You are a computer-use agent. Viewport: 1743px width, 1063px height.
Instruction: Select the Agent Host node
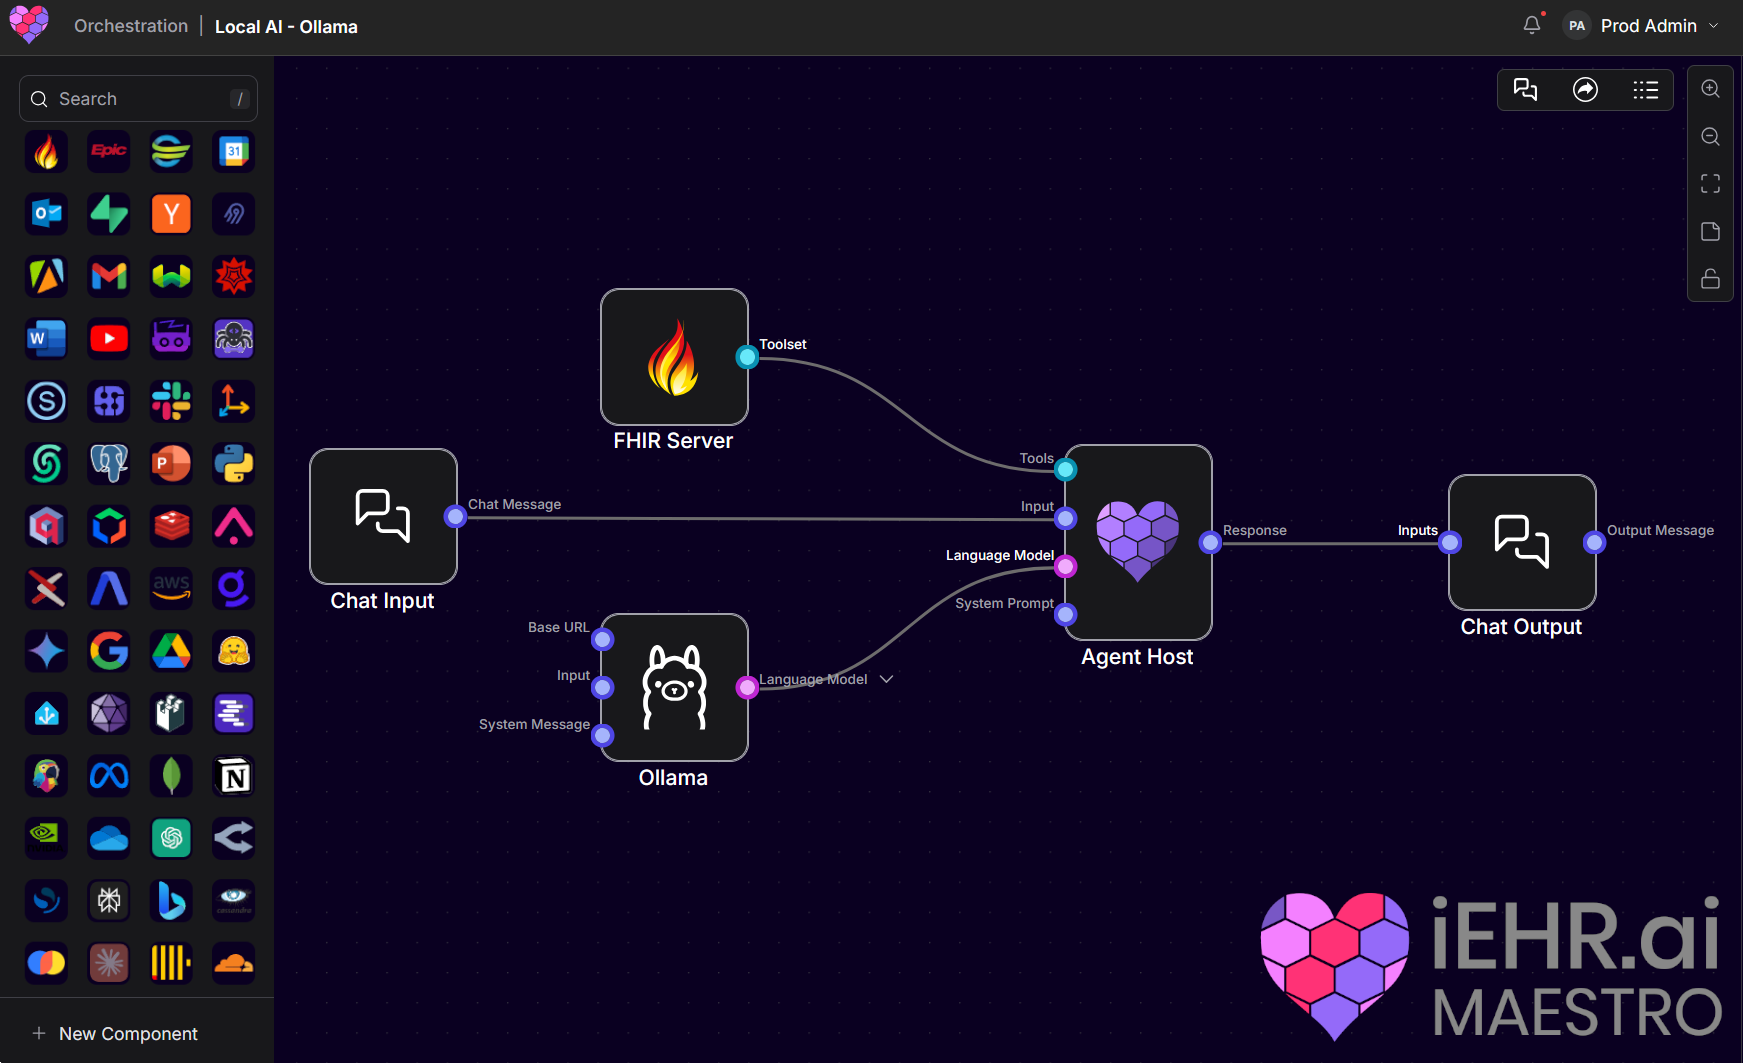click(x=1138, y=542)
